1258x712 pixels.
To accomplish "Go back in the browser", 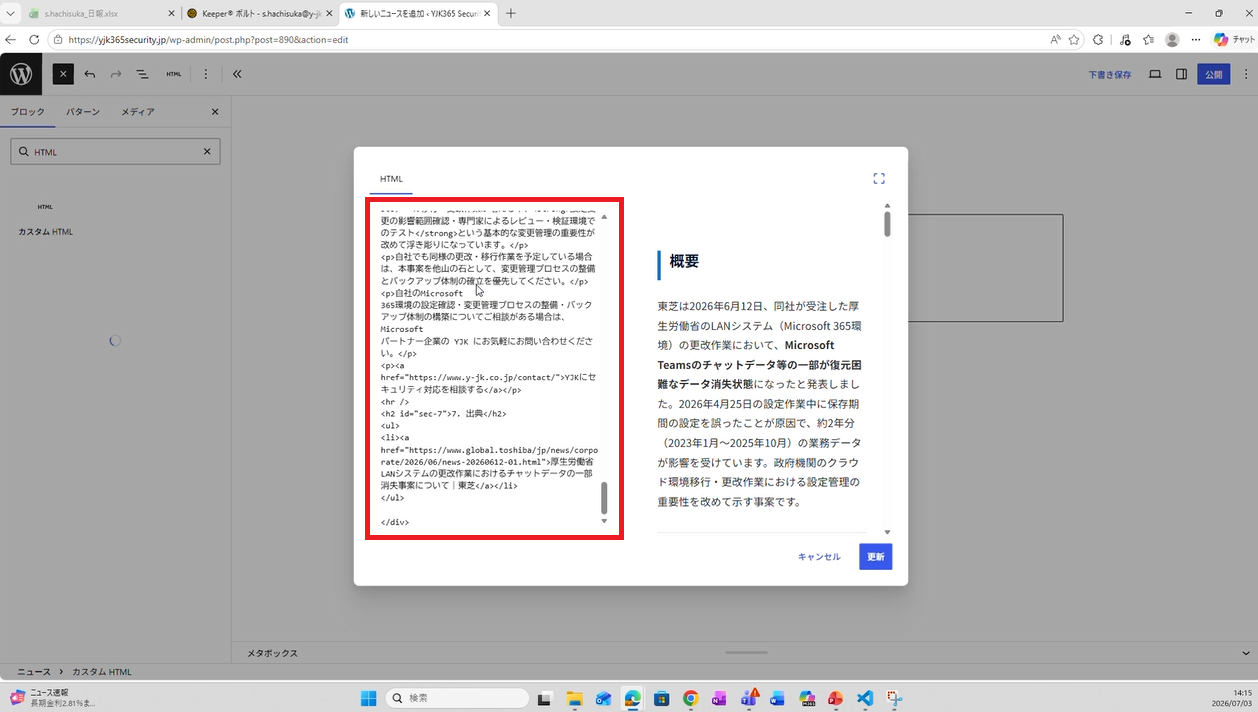I will coord(11,40).
